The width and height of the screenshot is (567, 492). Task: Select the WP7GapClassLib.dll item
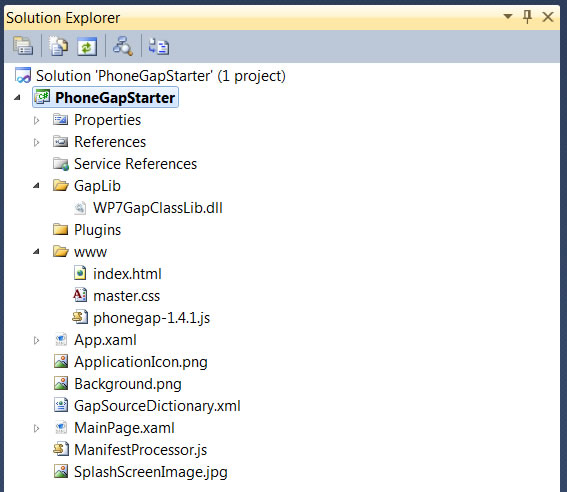click(x=158, y=208)
